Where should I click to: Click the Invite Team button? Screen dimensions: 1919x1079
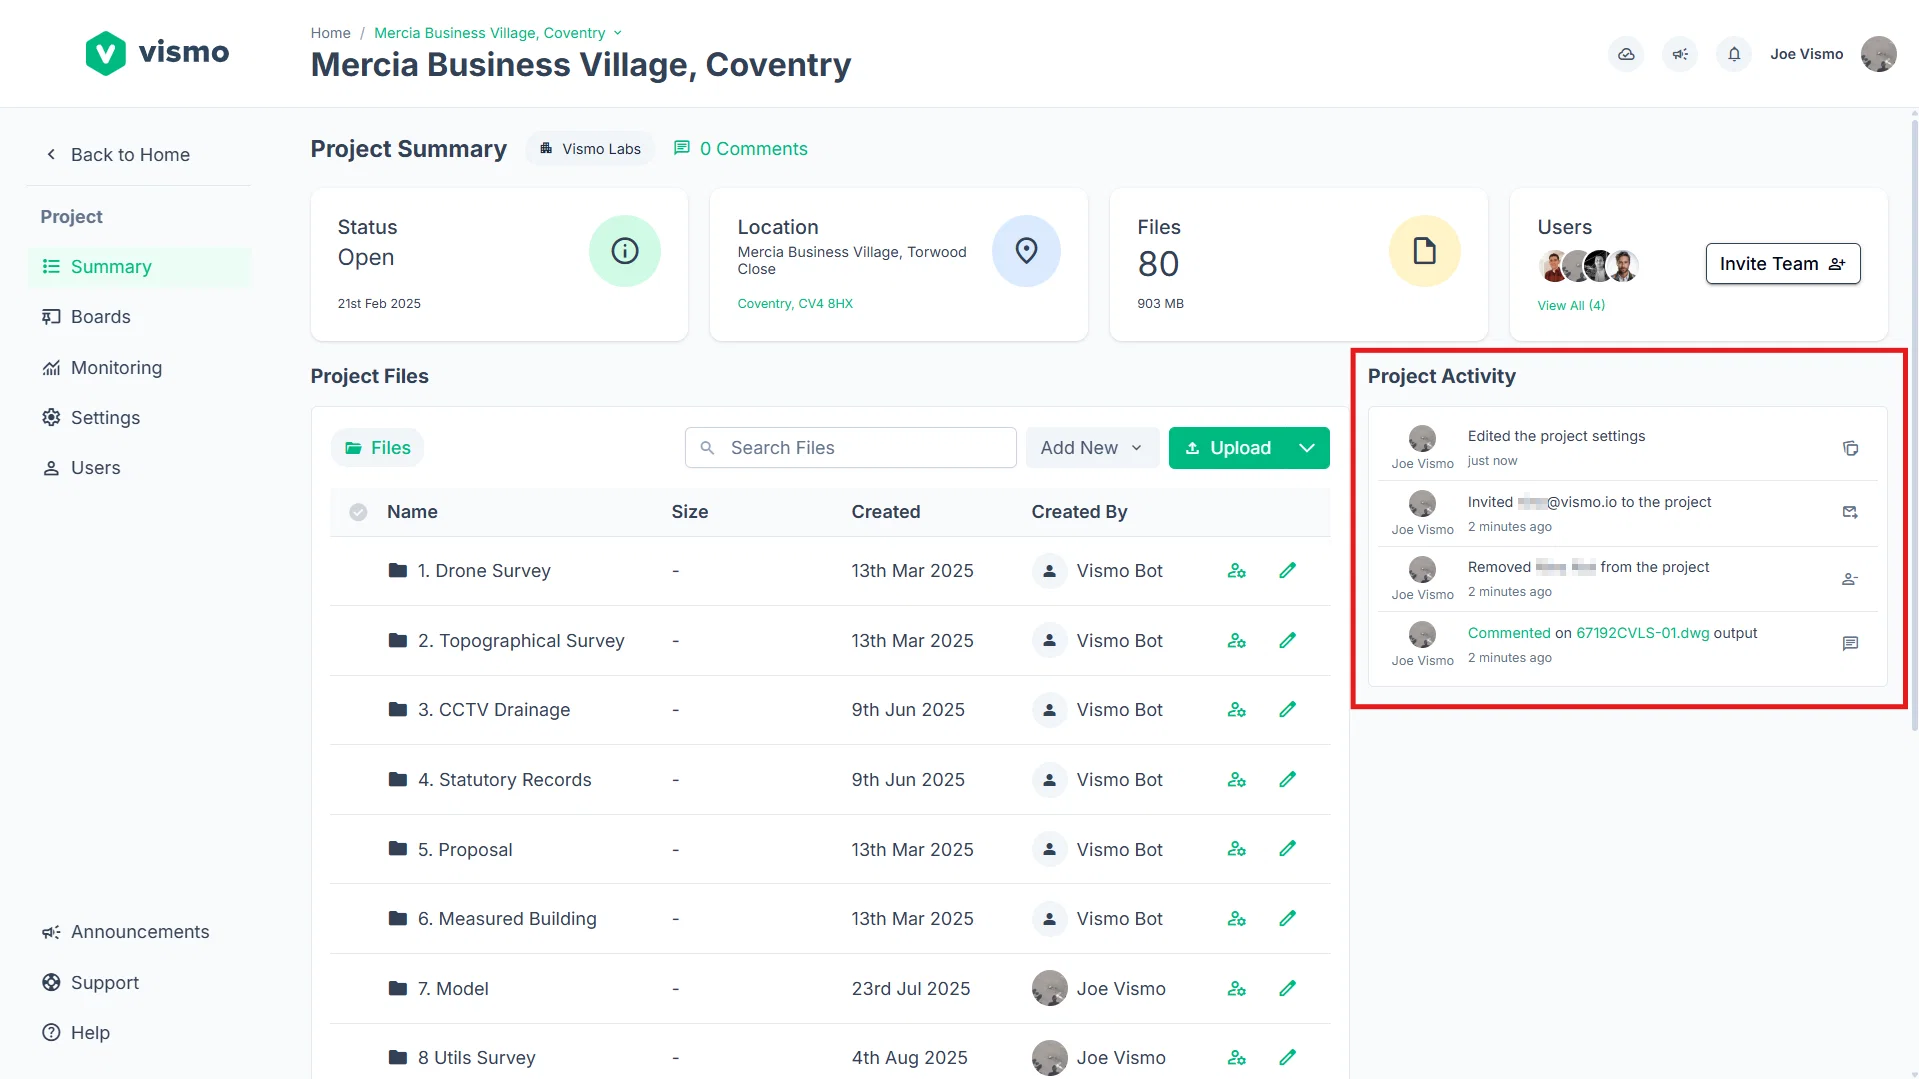click(1782, 264)
